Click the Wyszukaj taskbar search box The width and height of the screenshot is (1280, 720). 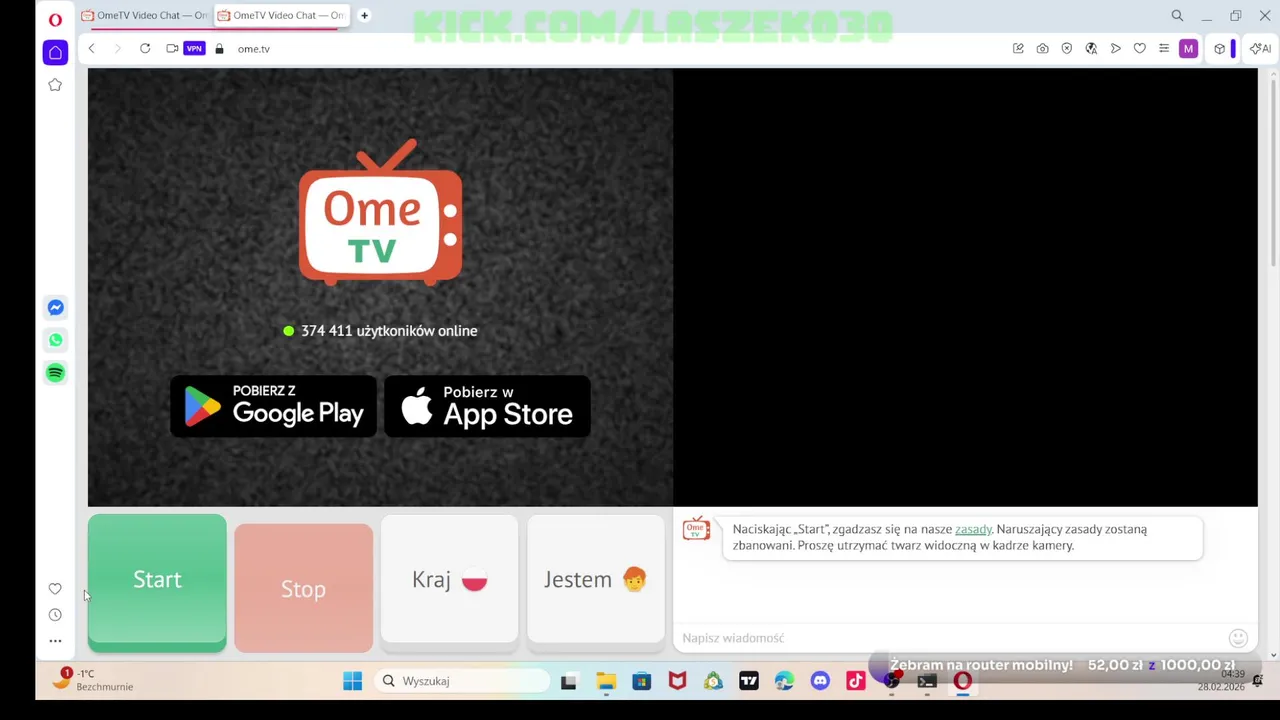462,681
